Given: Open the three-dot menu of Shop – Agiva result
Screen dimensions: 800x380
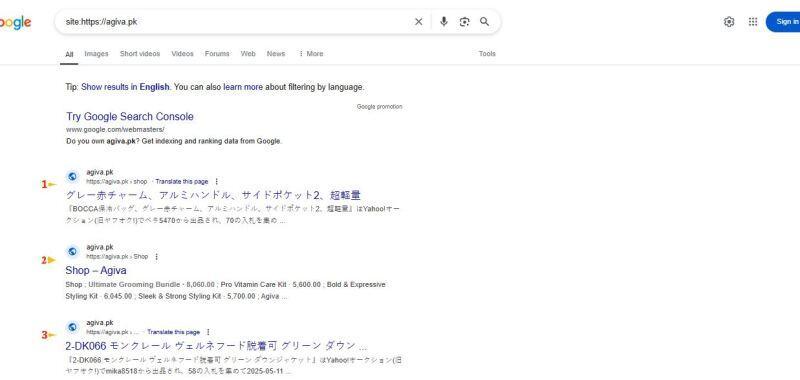Looking at the screenshot, I should tap(156, 257).
